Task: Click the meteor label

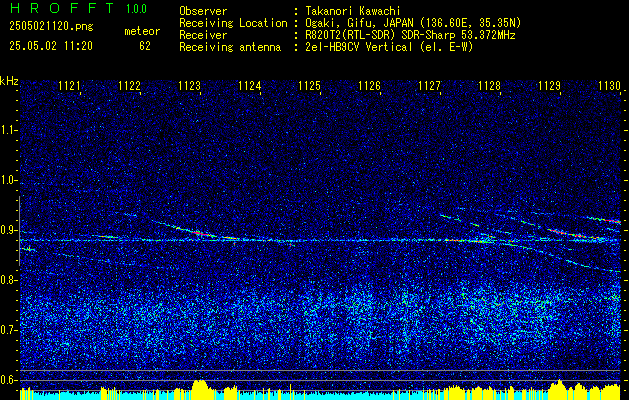Action: [142, 31]
